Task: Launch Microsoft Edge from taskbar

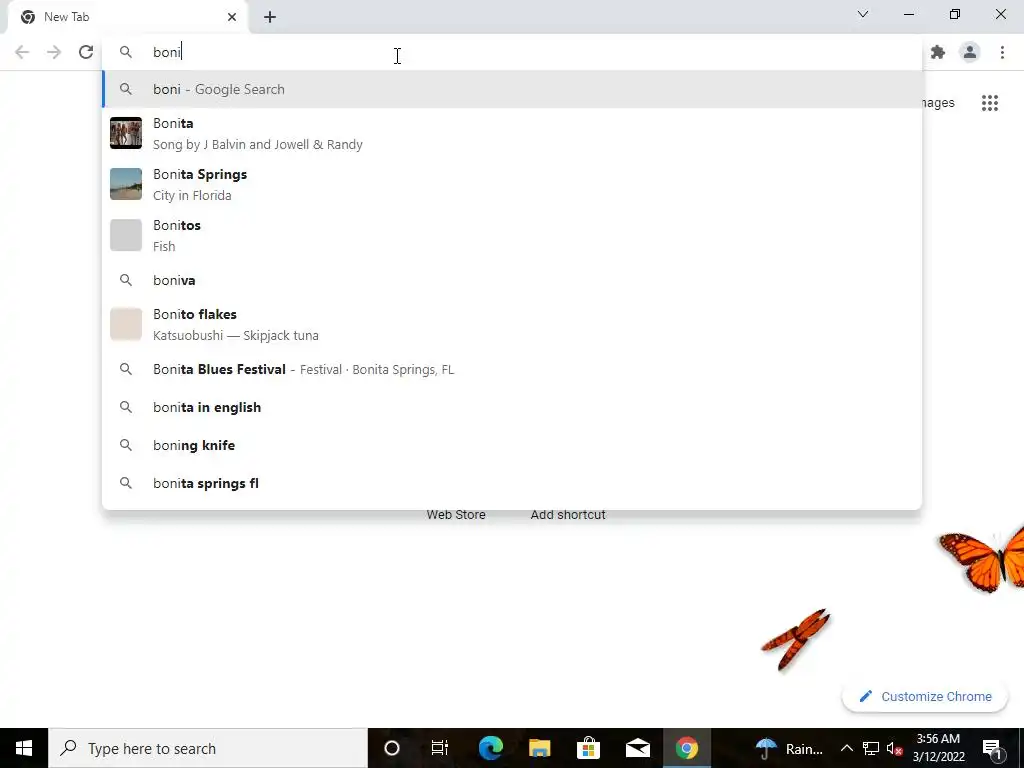Action: pos(490,748)
